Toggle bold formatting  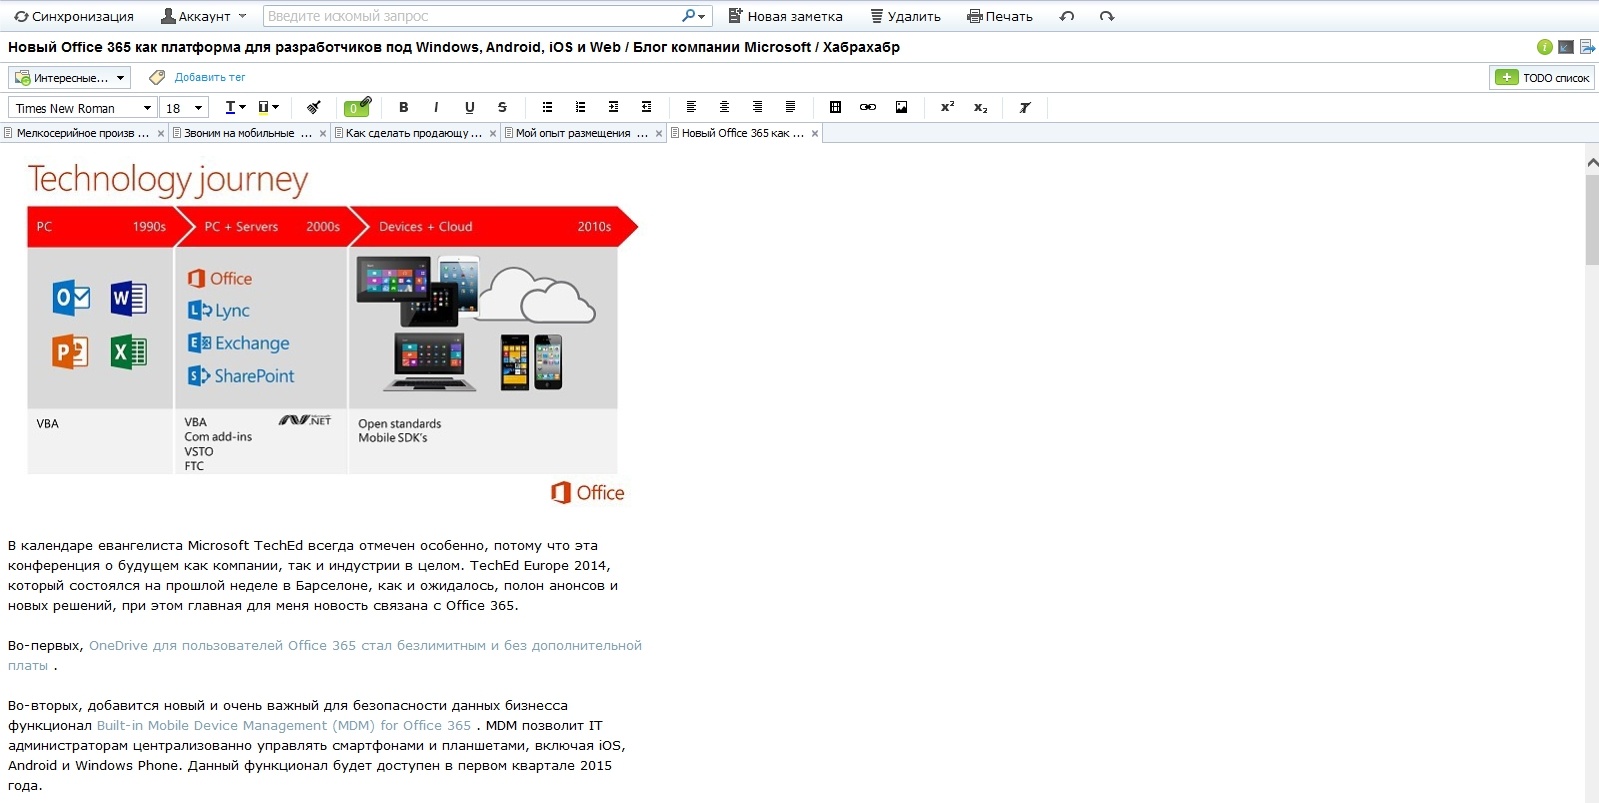[x=403, y=107]
